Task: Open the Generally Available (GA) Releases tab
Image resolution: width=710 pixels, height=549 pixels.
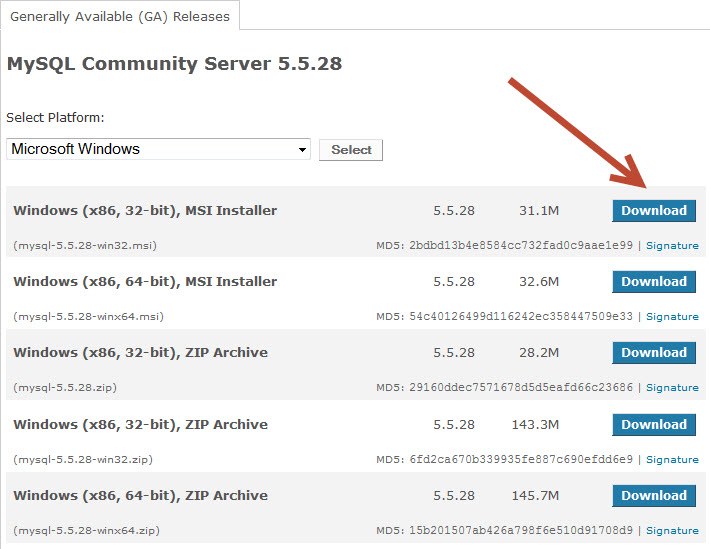Action: [120, 16]
